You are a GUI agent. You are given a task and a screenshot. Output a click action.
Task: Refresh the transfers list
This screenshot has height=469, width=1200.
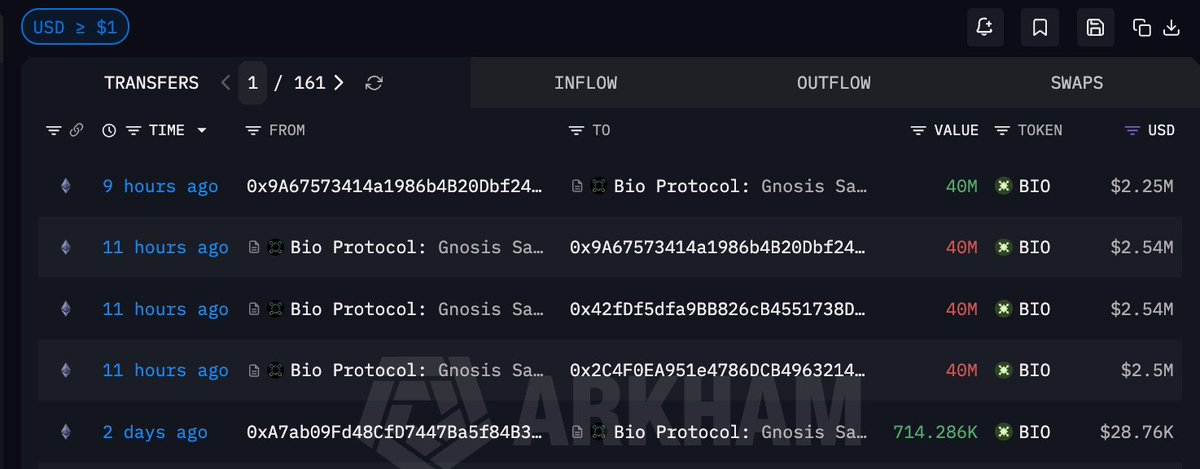click(x=374, y=83)
